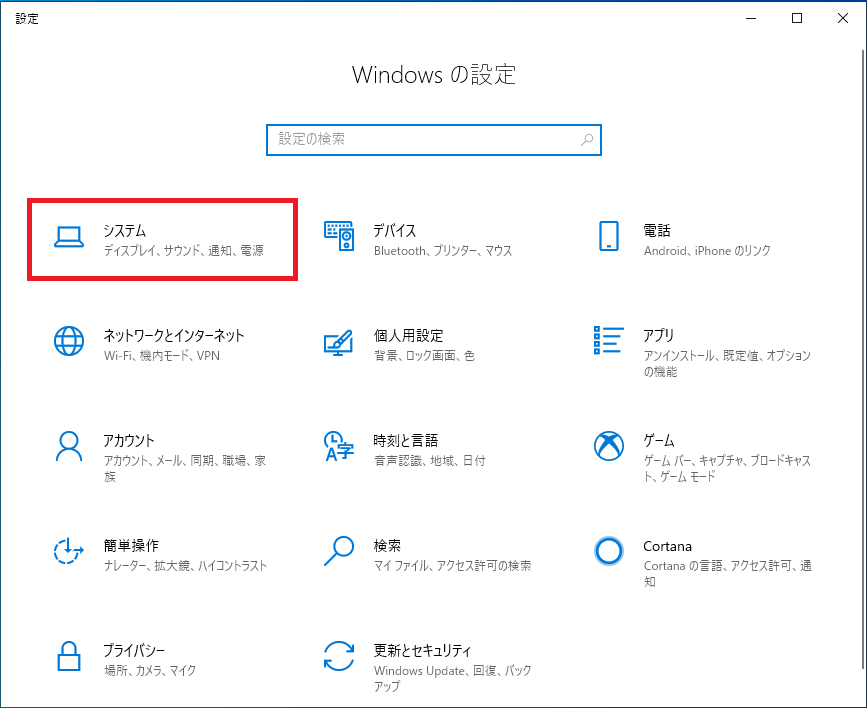This screenshot has width=867, height=708.
Task: Open the デバイス settings heading
Action: click(394, 231)
